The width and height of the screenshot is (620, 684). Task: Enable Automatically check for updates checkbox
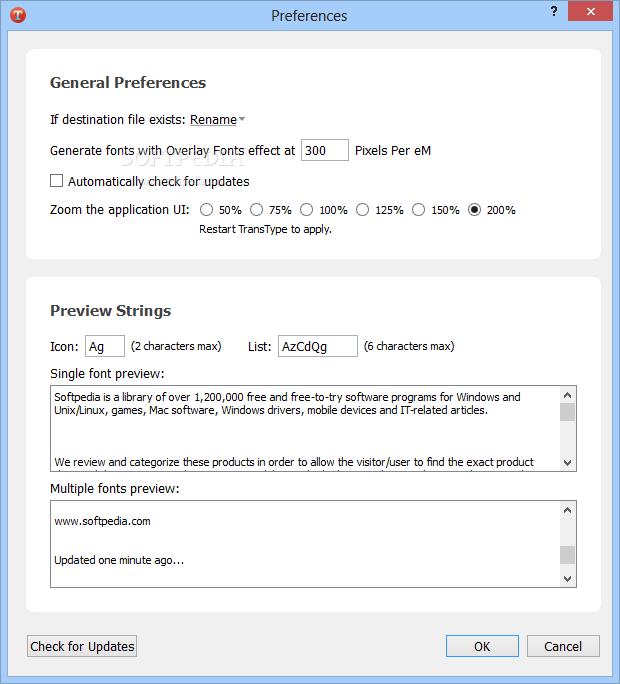[56, 181]
